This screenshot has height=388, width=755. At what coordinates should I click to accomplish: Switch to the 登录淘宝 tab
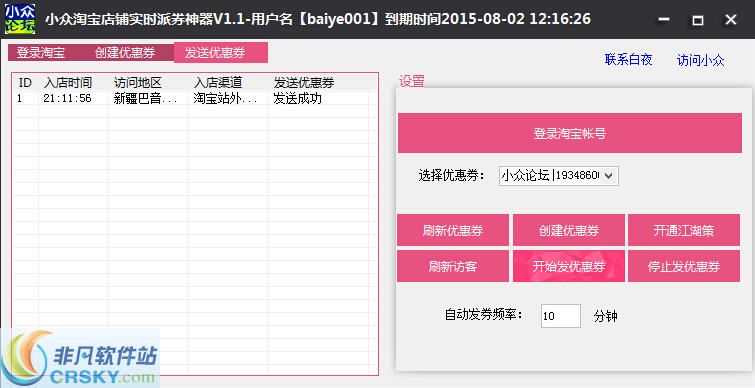coord(41,52)
